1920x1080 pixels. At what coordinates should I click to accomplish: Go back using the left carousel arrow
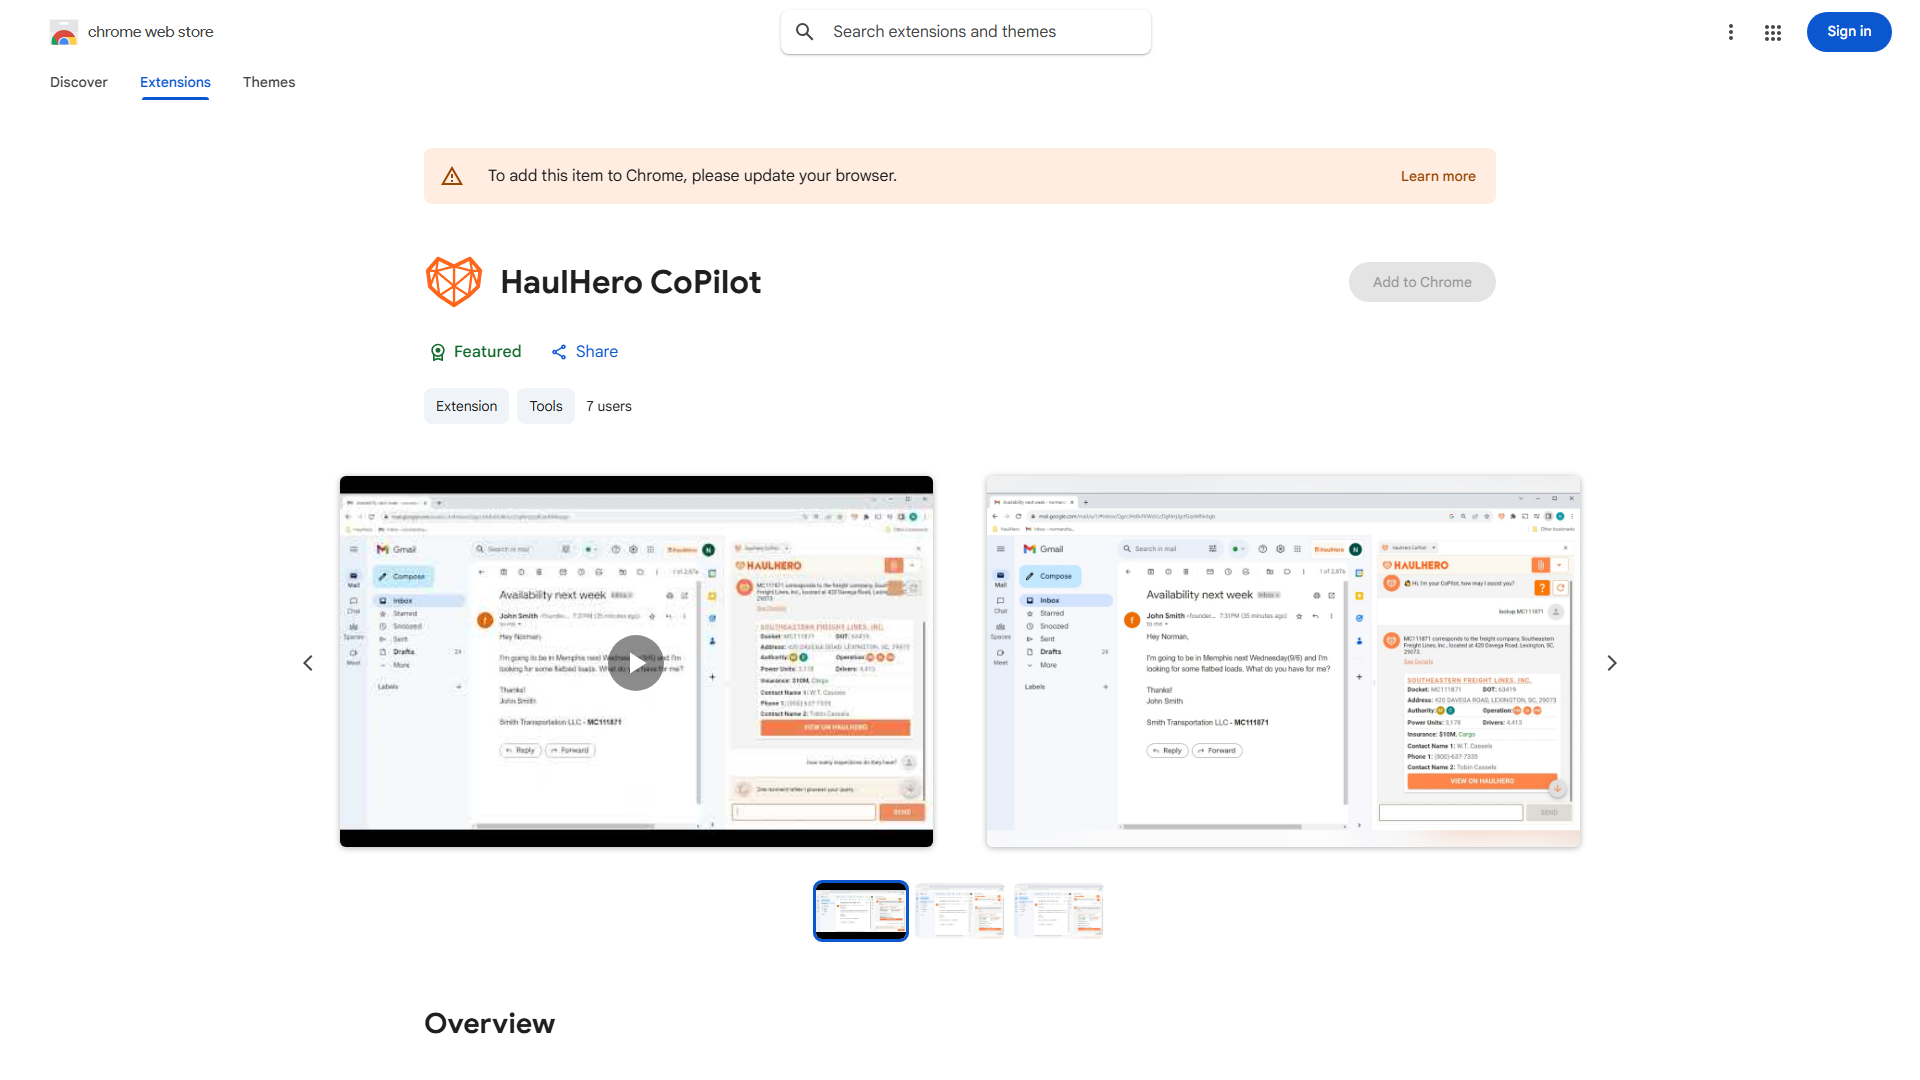pos(308,662)
